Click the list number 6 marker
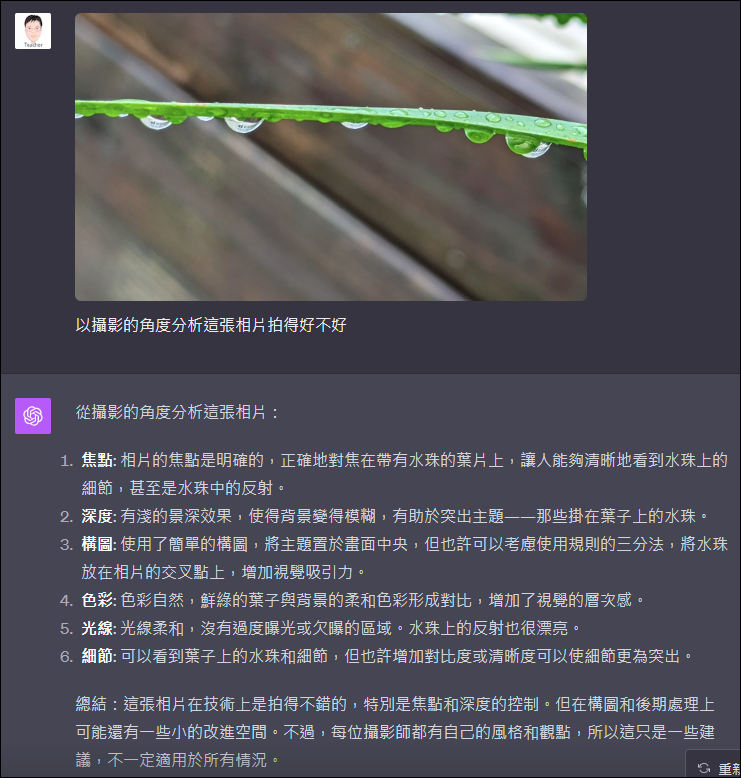Image resolution: width=741 pixels, height=778 pixels. point(67,657)
